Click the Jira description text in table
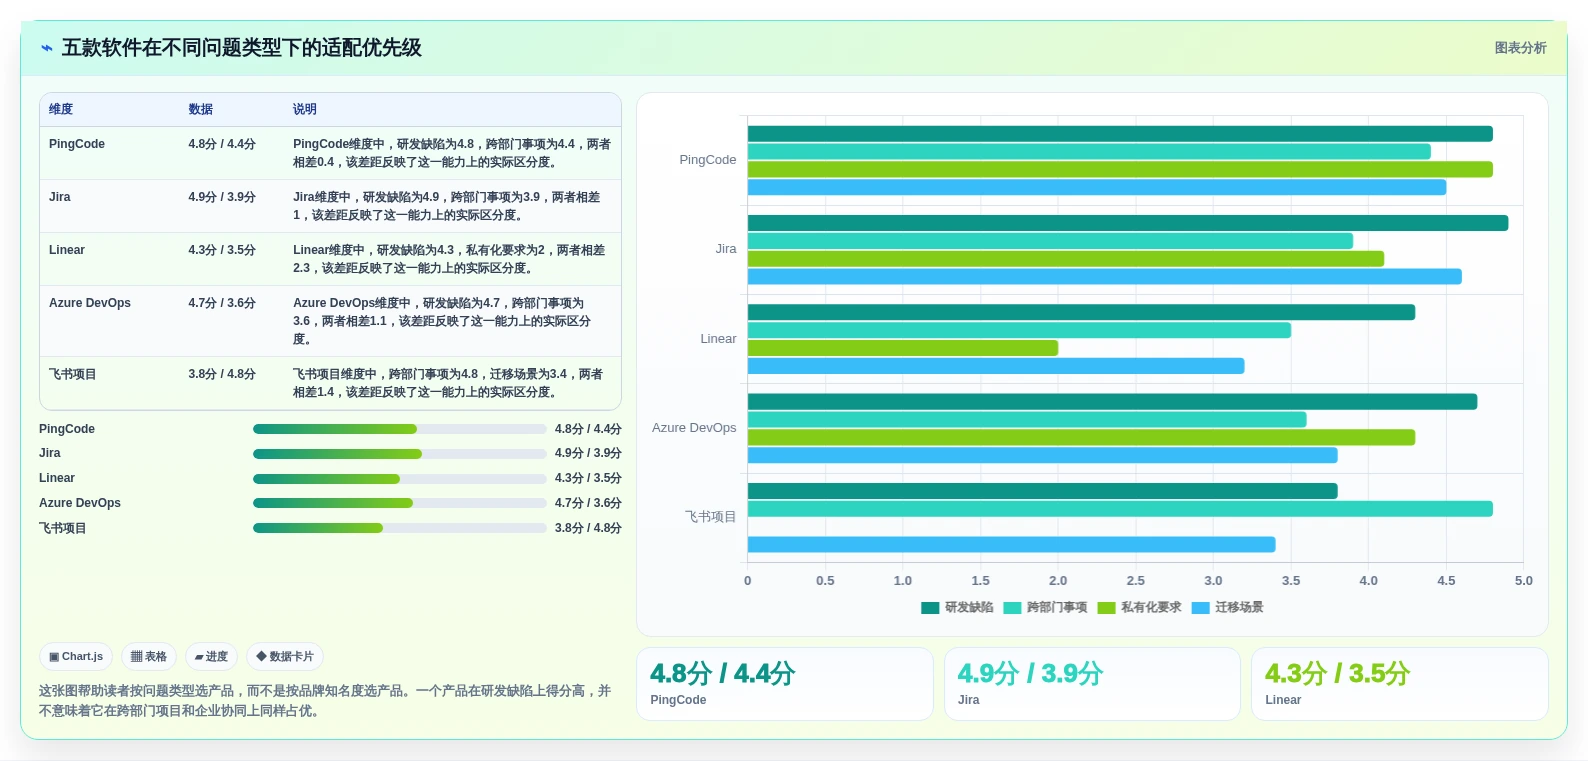 (x=447, y=206)
